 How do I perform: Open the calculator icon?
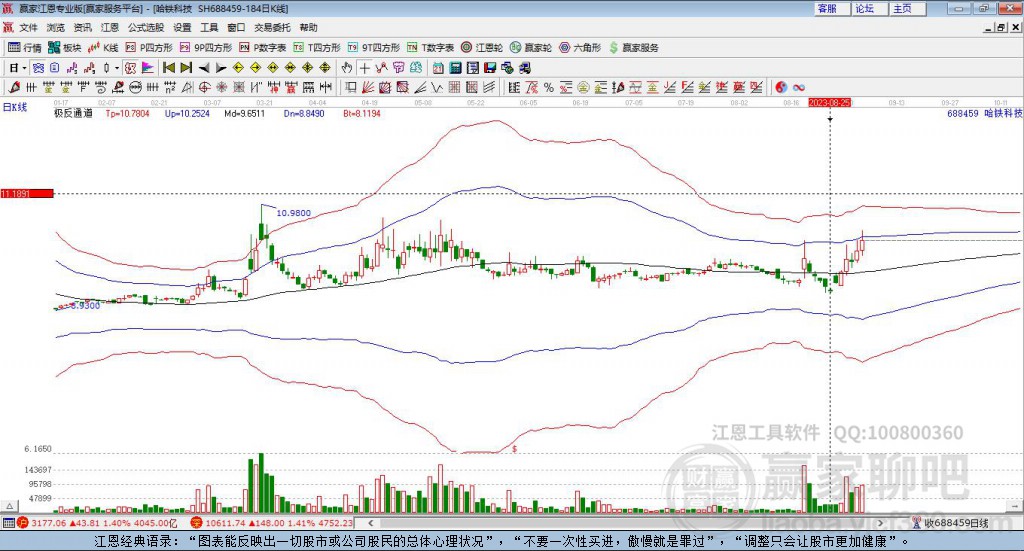tap(455, 68)
